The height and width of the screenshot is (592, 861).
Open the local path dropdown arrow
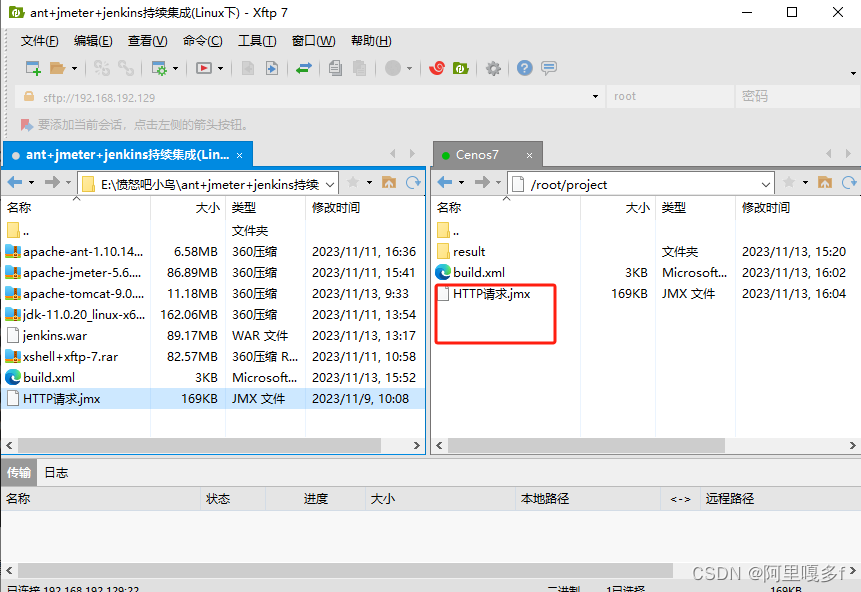(x=330, y=184)
